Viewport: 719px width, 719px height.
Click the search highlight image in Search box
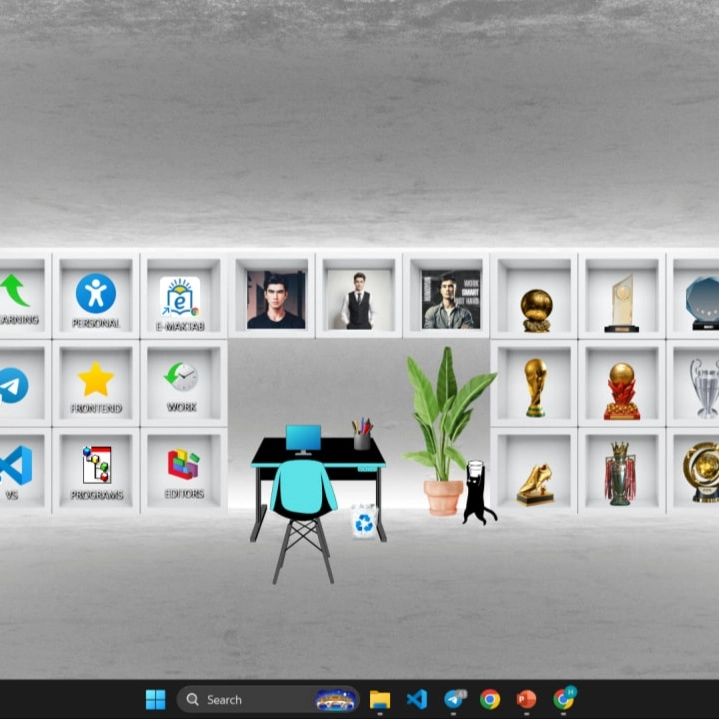tap(336, 699)
